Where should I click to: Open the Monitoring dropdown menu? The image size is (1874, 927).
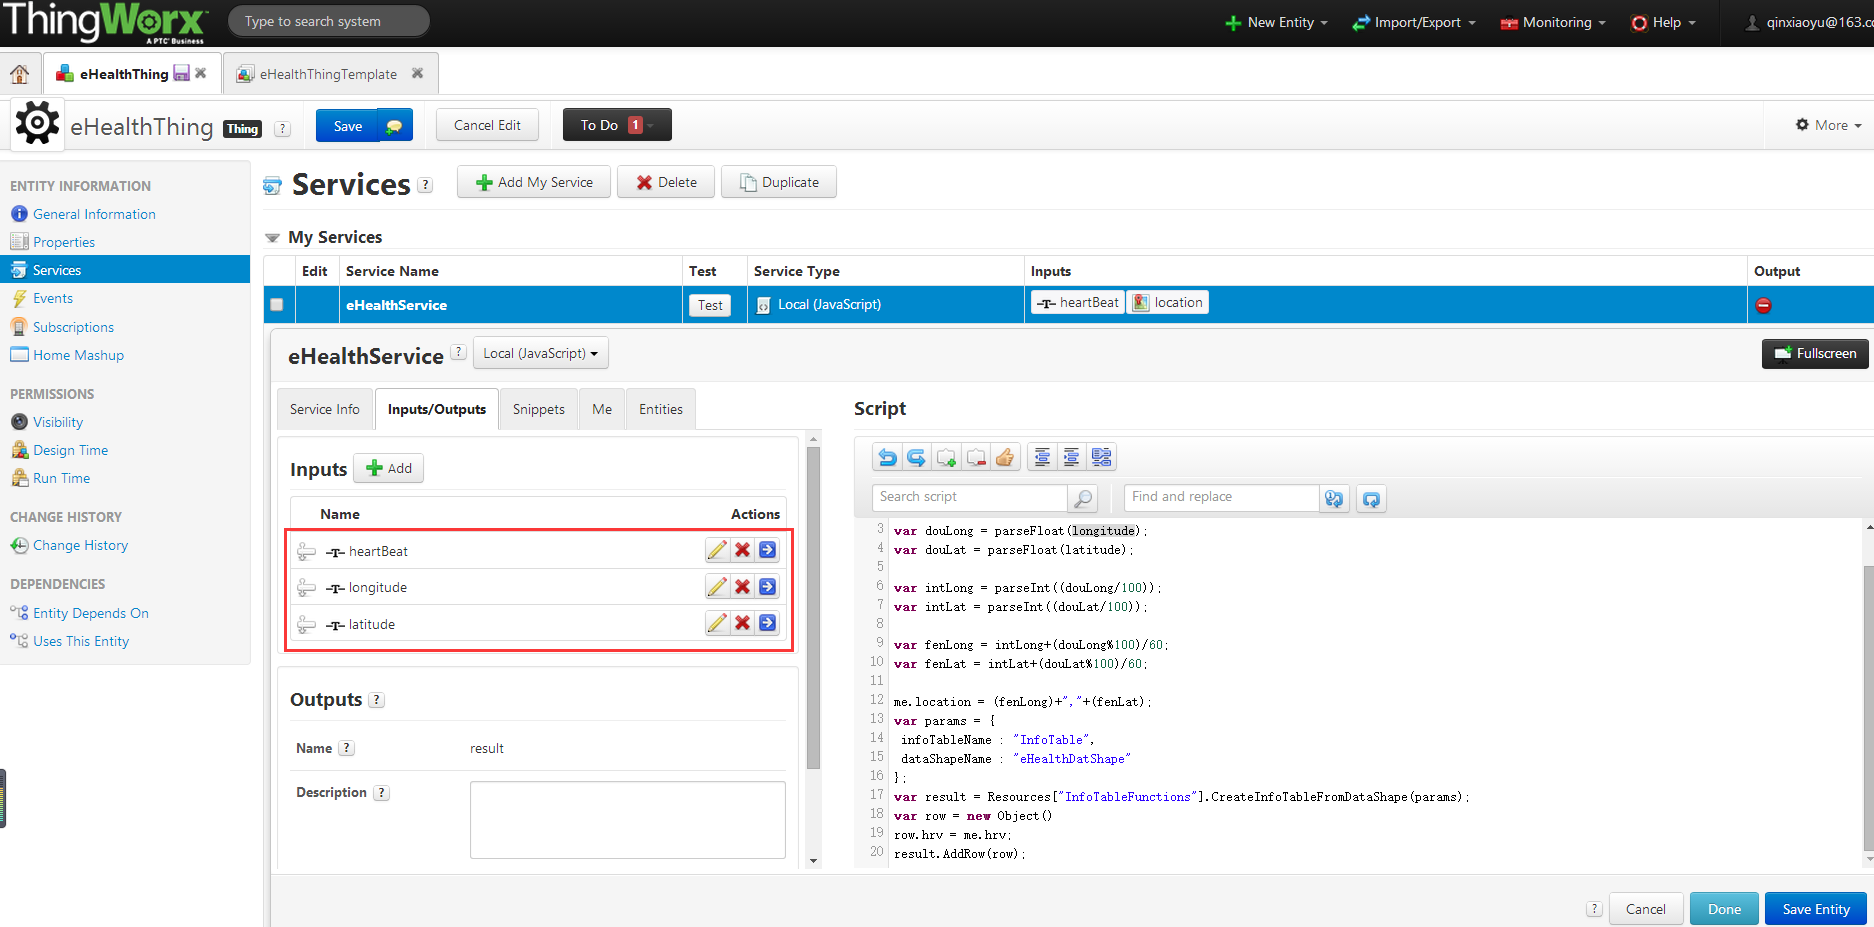(1553, 22)
